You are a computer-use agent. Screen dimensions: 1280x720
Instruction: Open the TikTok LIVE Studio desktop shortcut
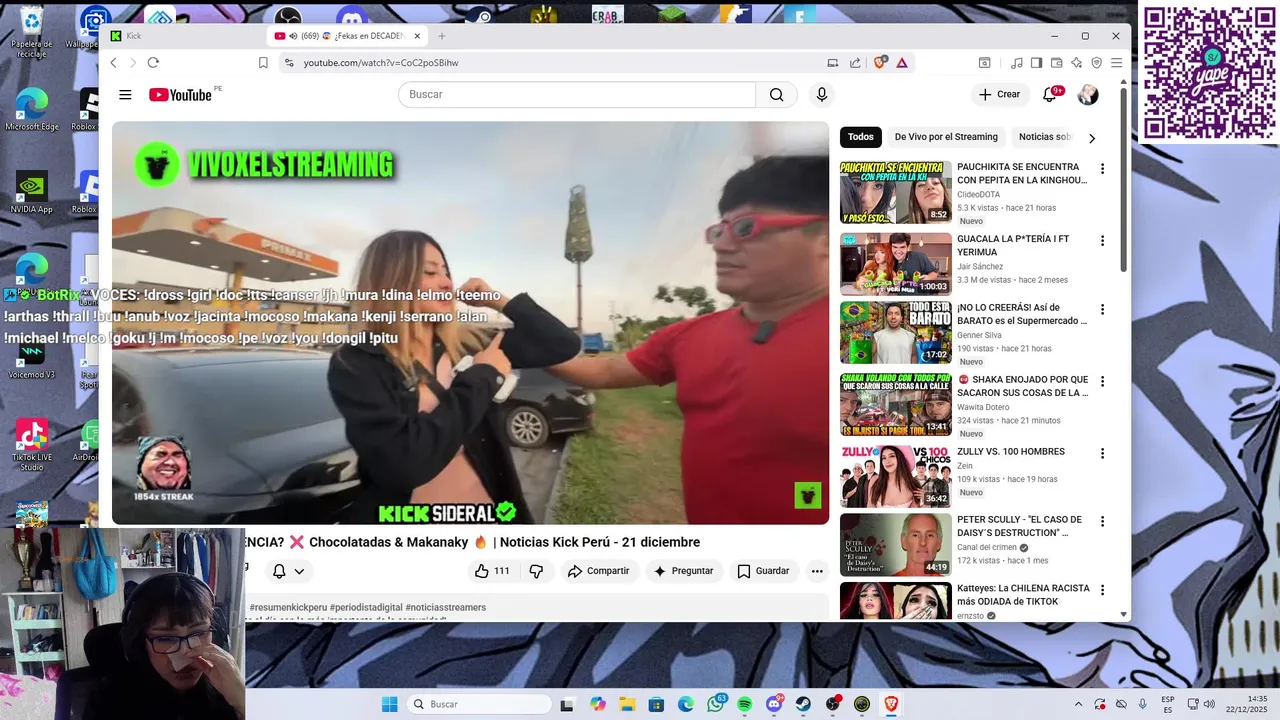31,444
